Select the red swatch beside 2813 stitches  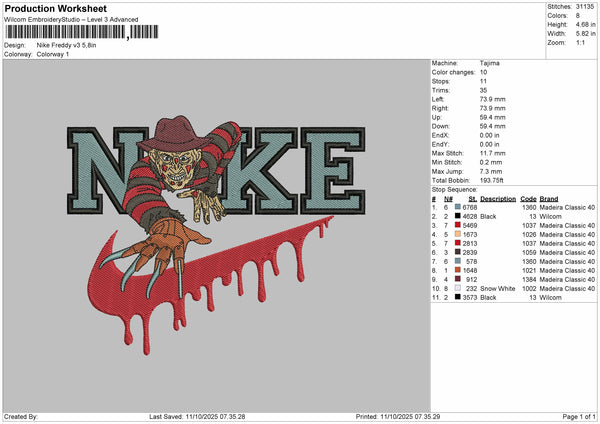pyautogui.click(x=458, y=243)
